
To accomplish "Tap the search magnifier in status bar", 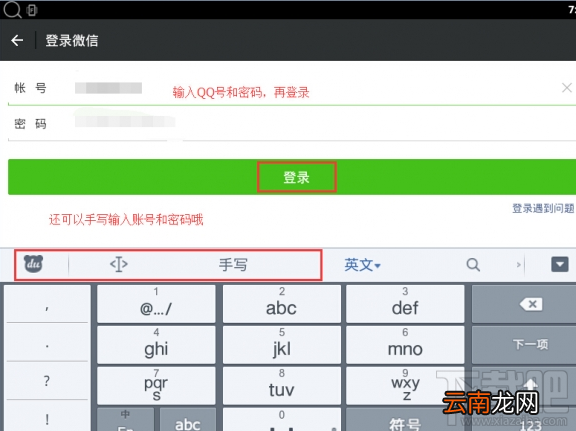I will coord(12,10).
